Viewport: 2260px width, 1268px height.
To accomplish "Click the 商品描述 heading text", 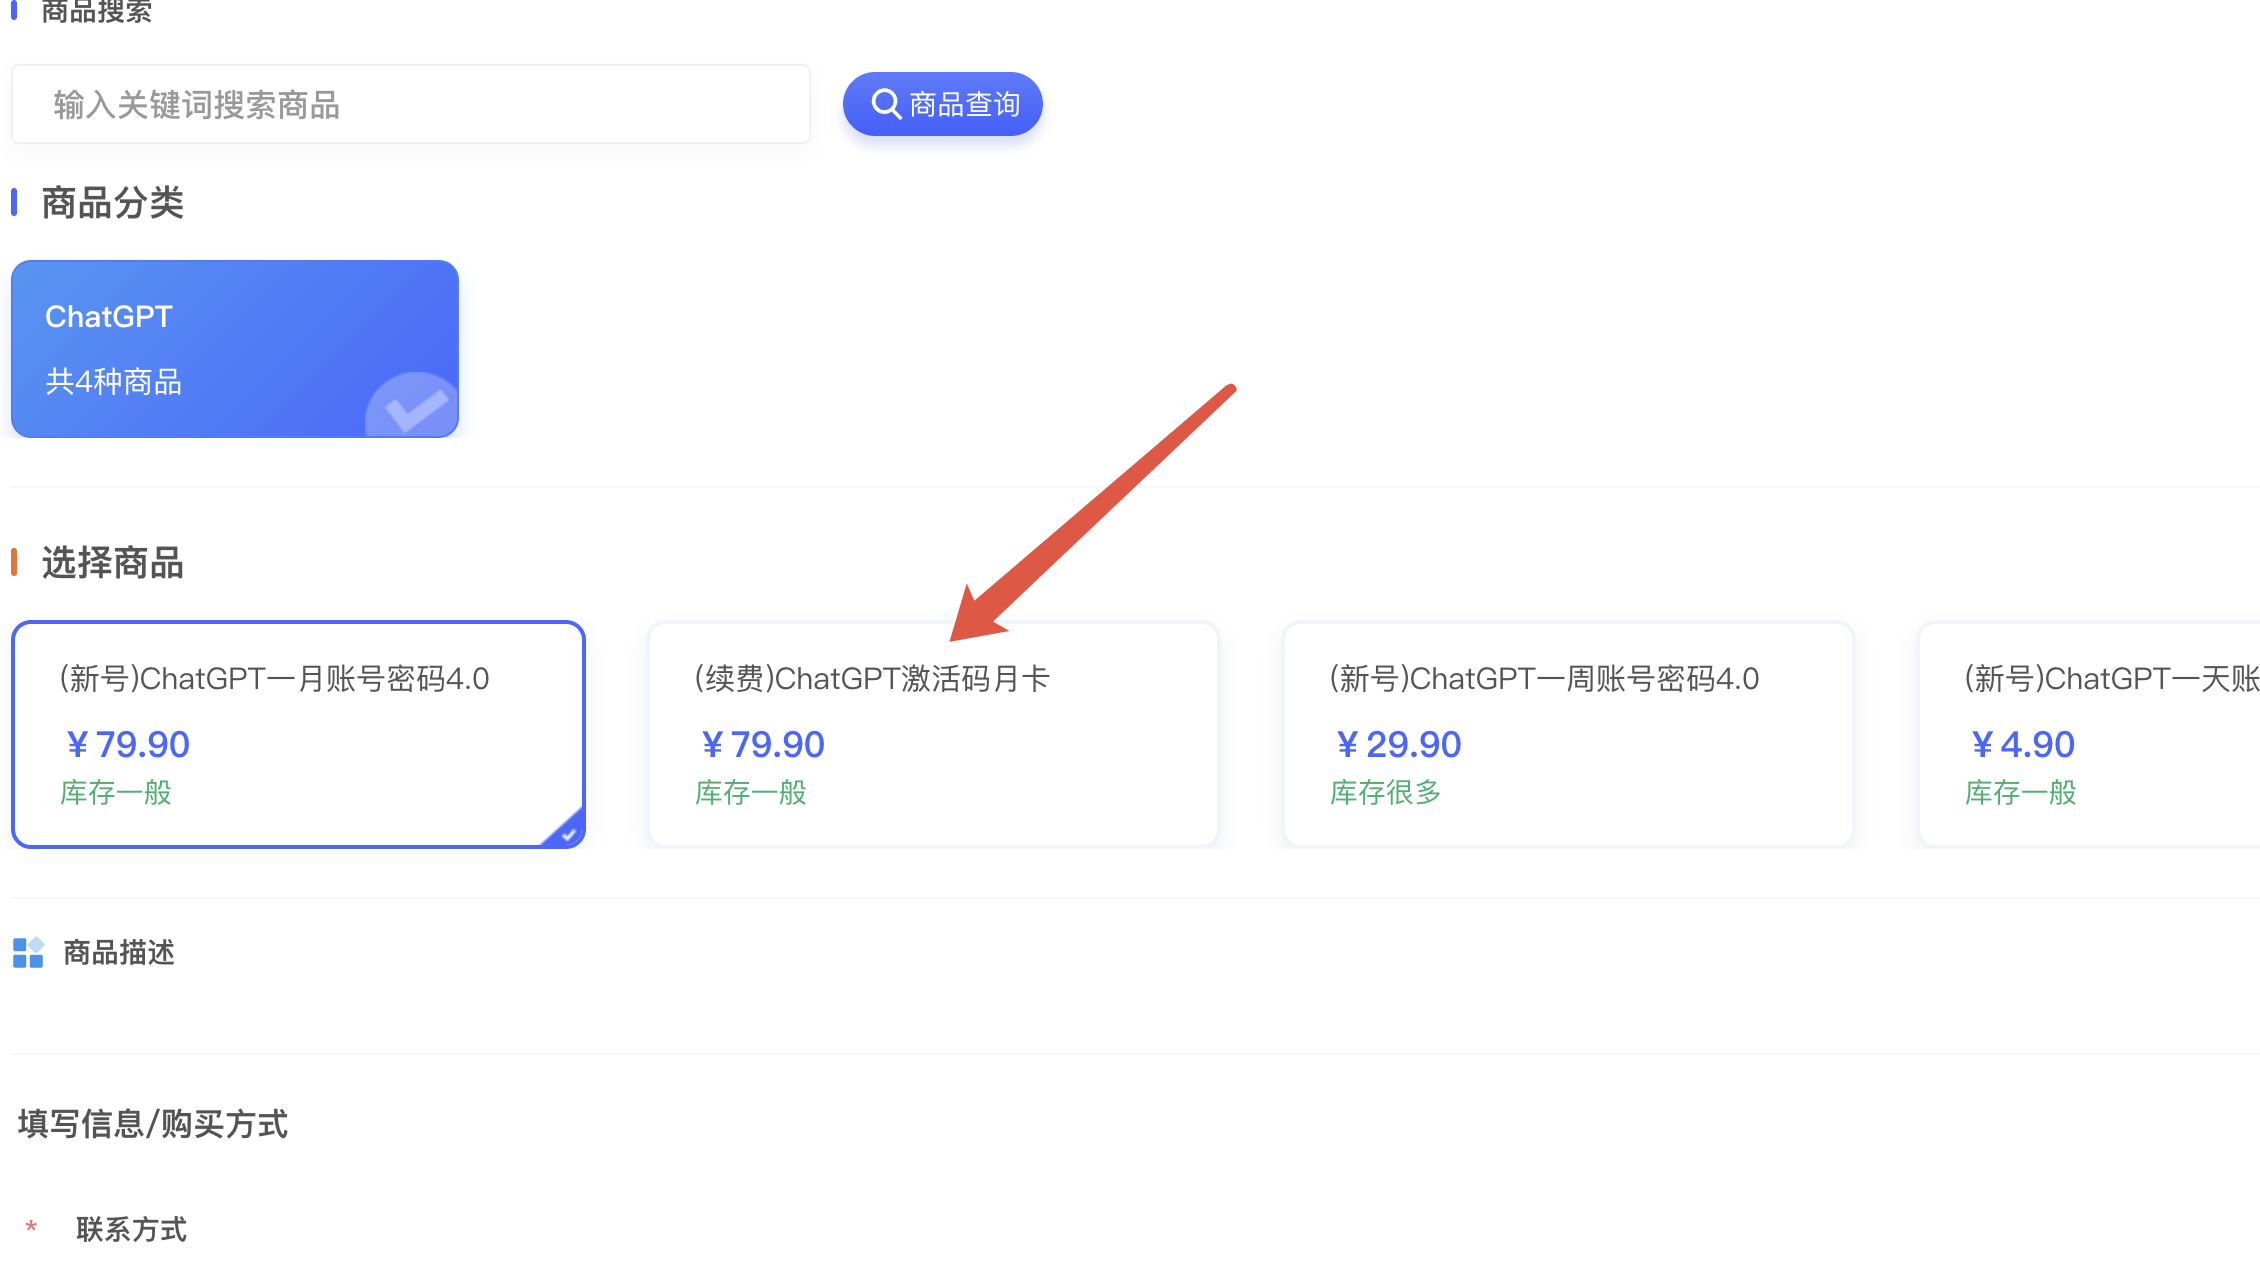I will [x=119, y=952].
